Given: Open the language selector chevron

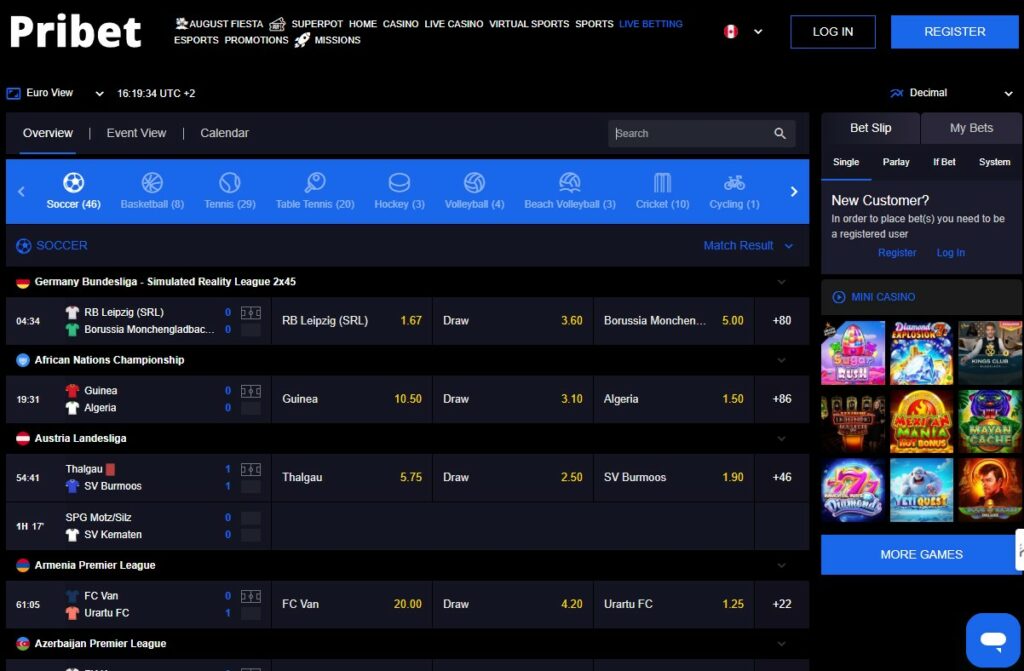Looking at the screenshot, I should [758, 31].
